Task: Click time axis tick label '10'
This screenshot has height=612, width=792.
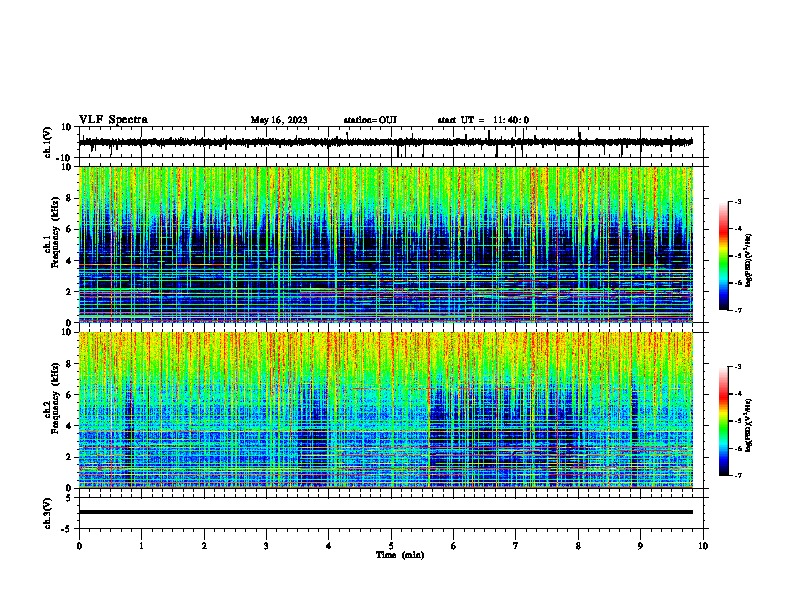Action: pyautogui.click(x=703, y=546)
